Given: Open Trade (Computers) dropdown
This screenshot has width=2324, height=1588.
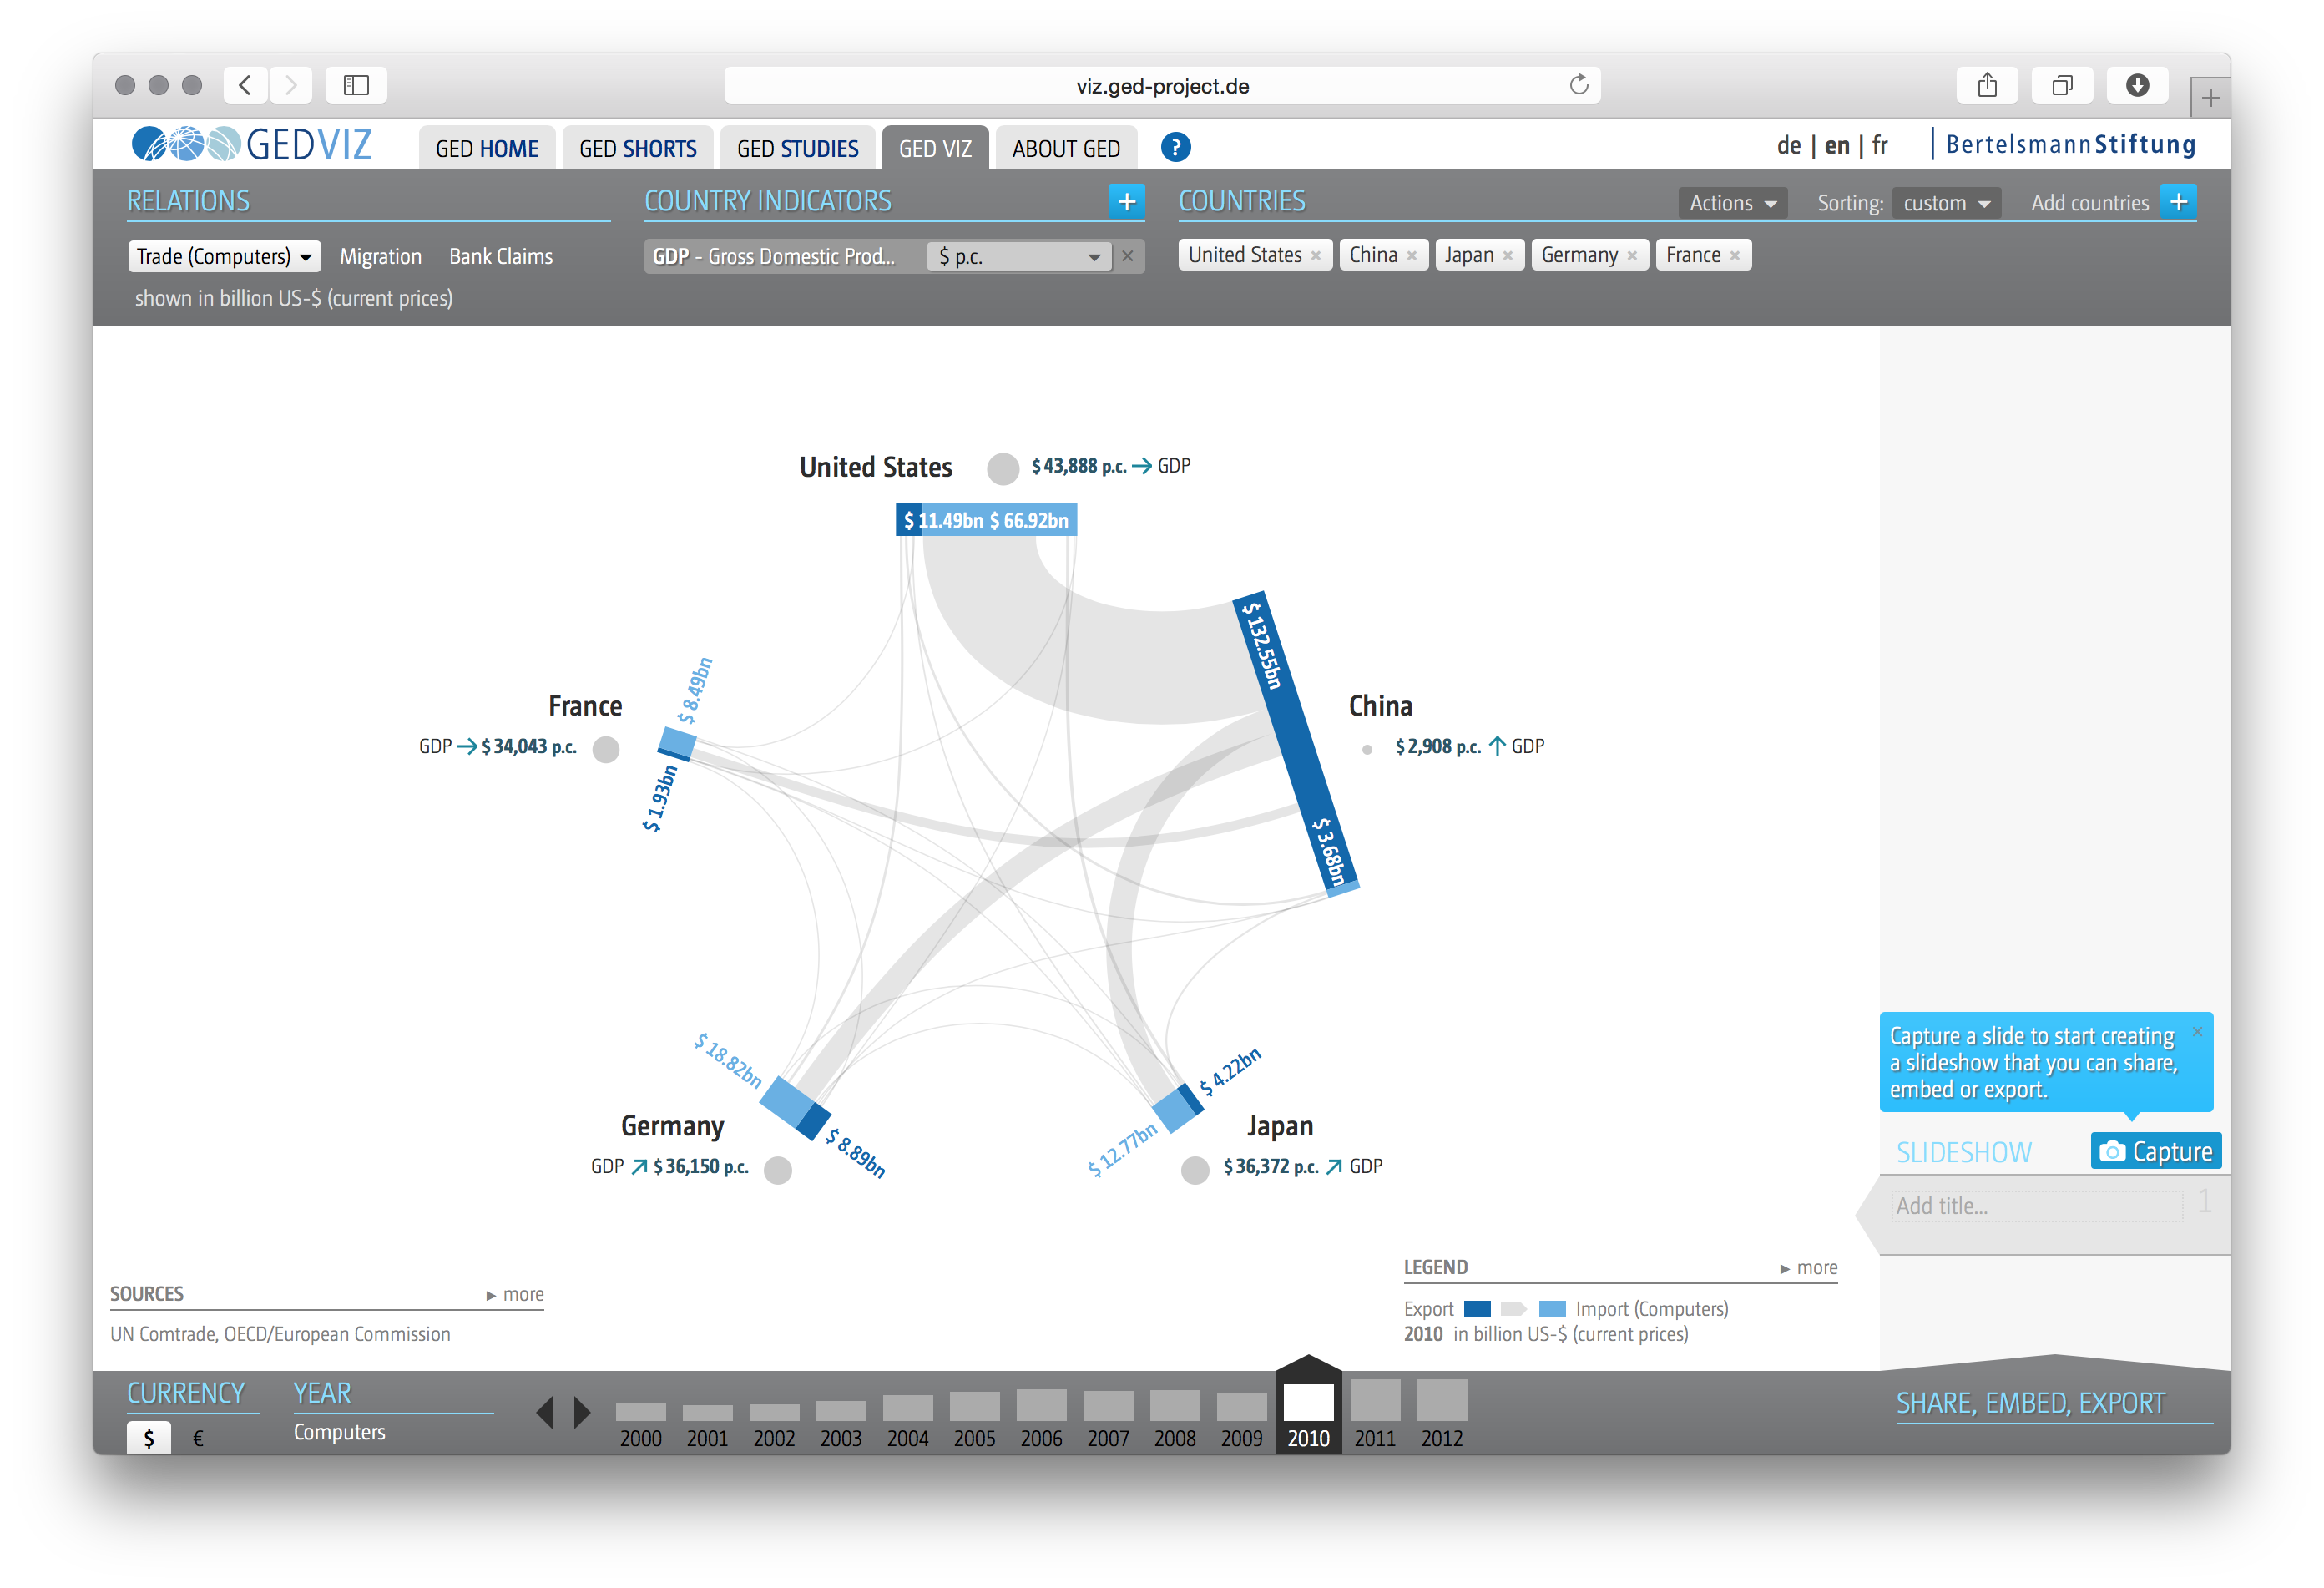Looking at the screenshot, I should tap(224, 256).
